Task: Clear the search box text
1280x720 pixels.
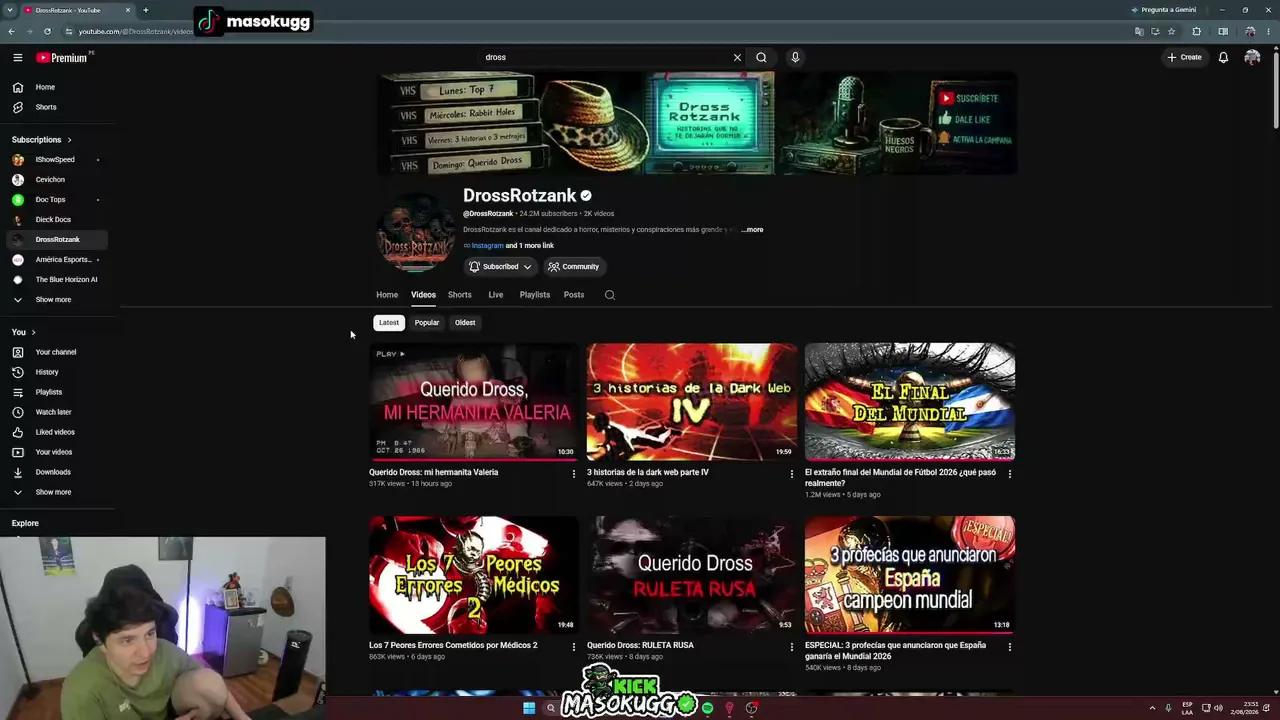Action: pos(737,57)
